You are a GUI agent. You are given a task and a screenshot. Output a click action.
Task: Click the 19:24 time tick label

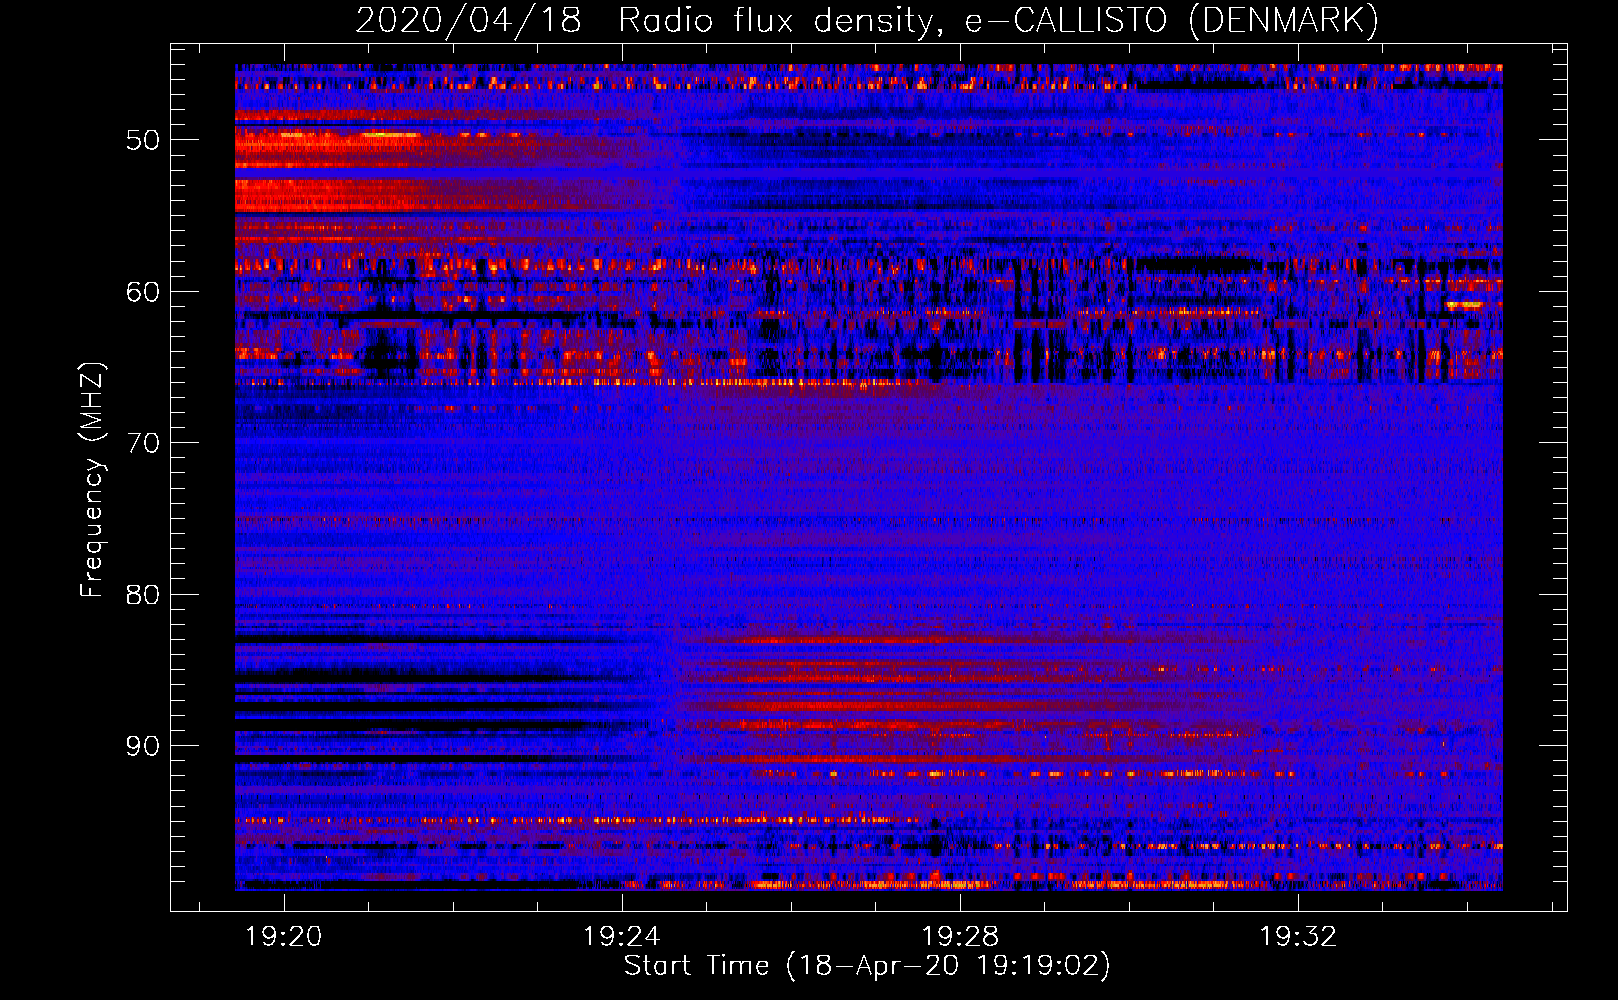(x=622, y=936)
